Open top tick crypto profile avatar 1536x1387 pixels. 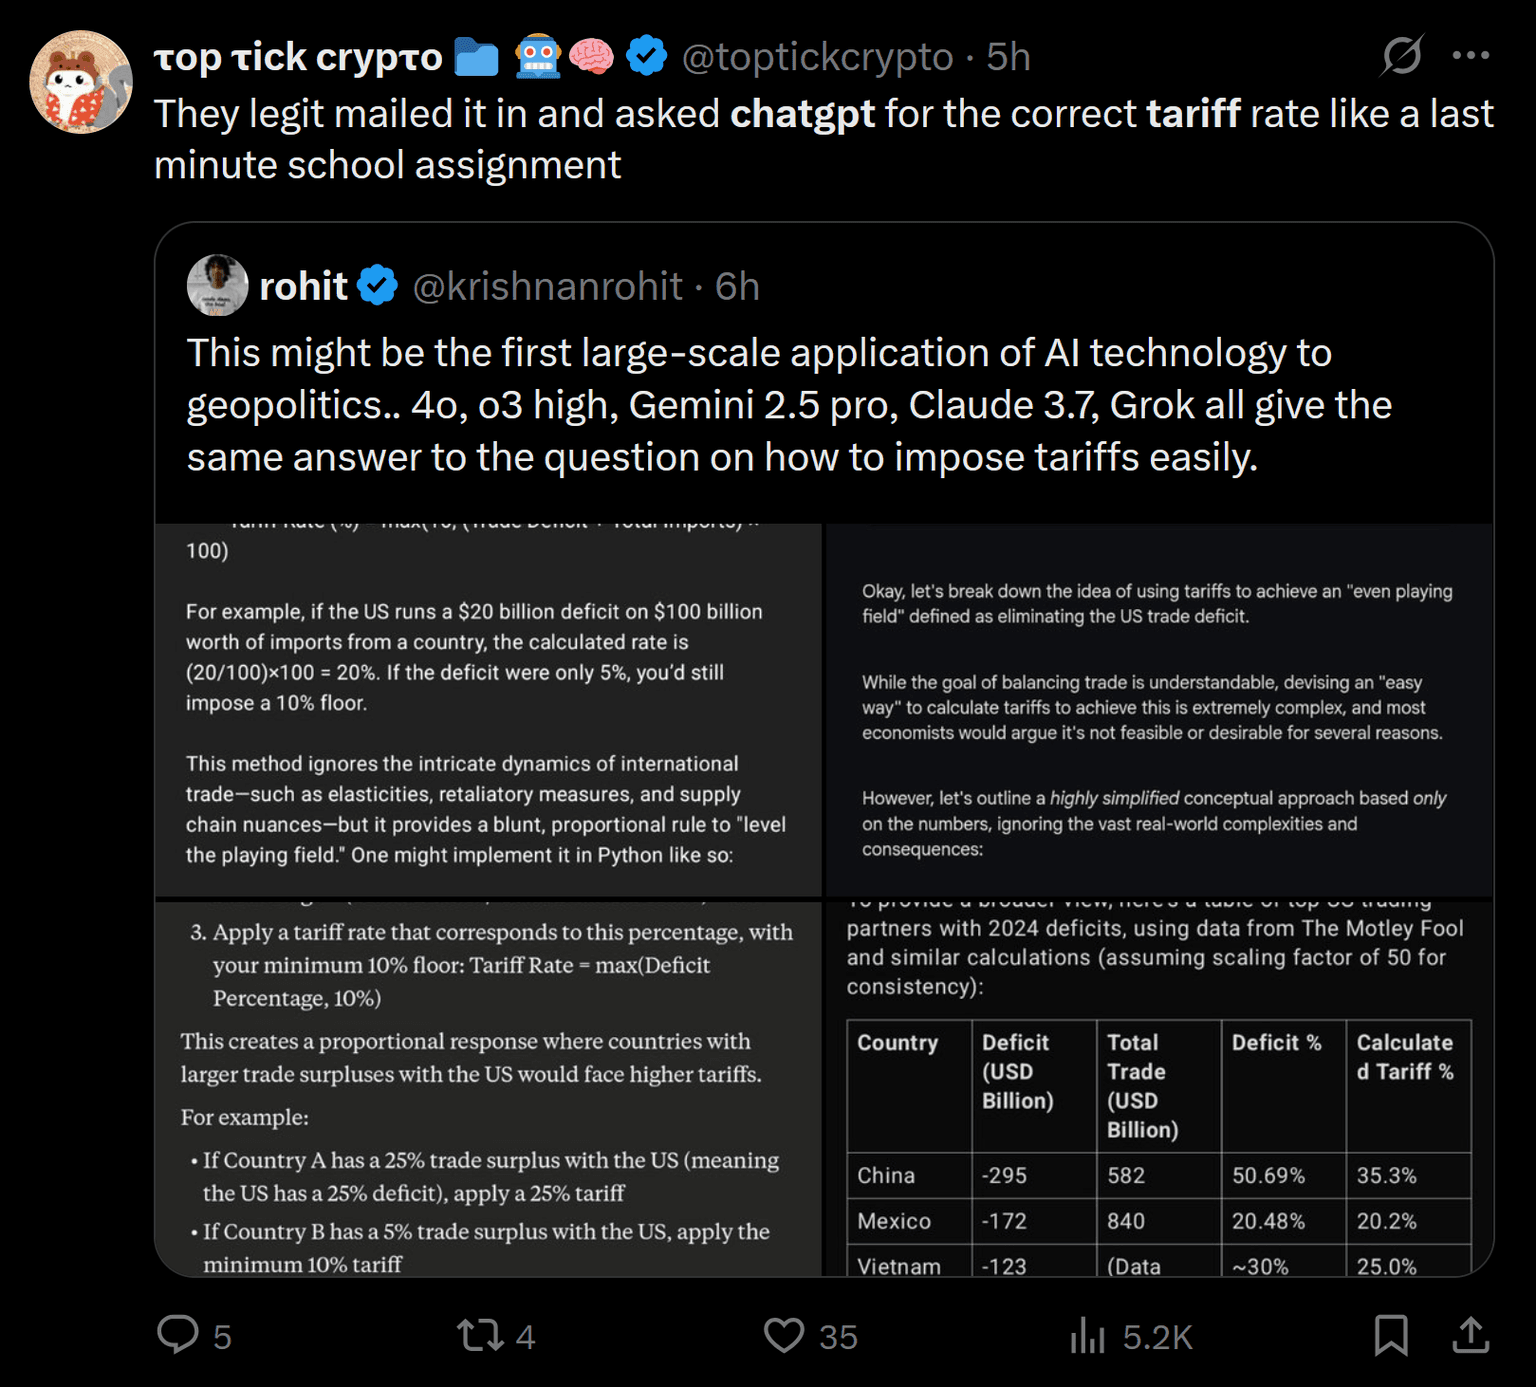coord(81,82)
